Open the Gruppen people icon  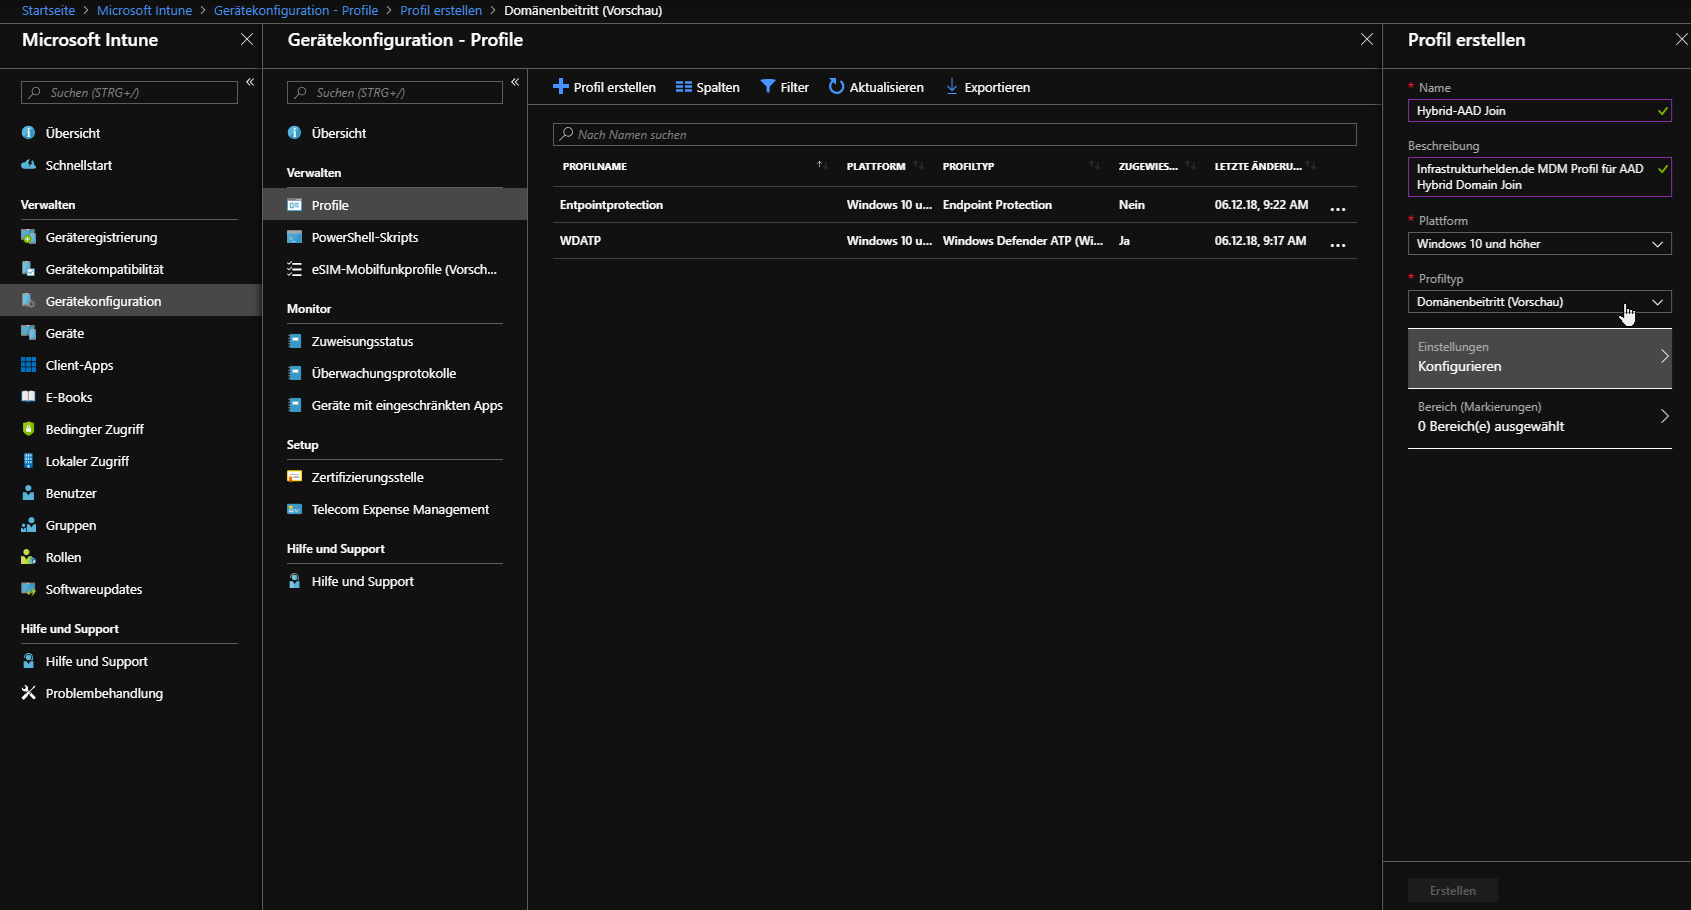[28, 525]
